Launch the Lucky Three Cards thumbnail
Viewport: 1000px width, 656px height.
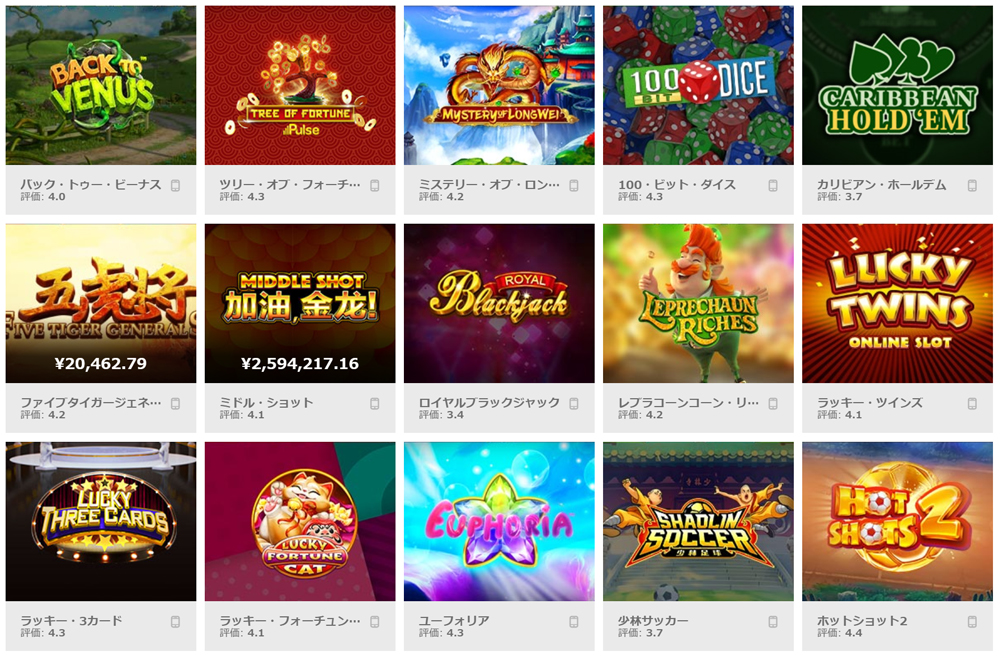point(101,521)
